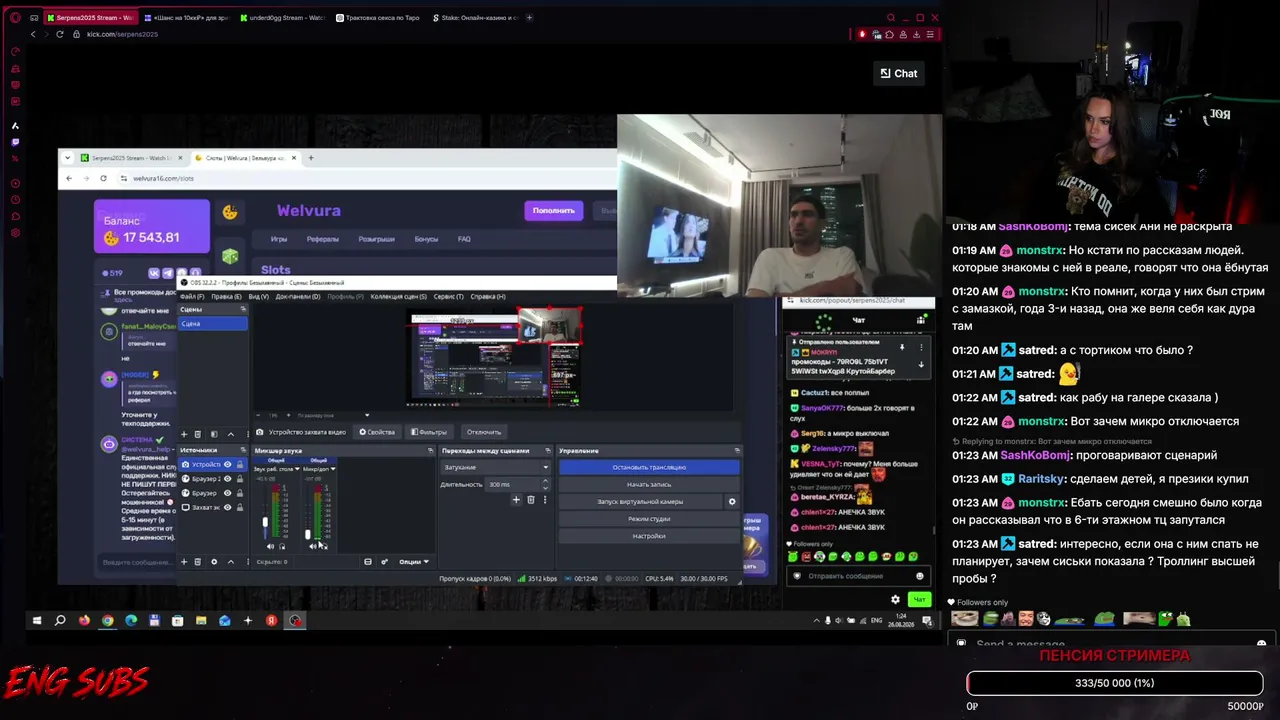Click the Отключить button in OBS
1280x720 pixels.
tap(483, 432)
